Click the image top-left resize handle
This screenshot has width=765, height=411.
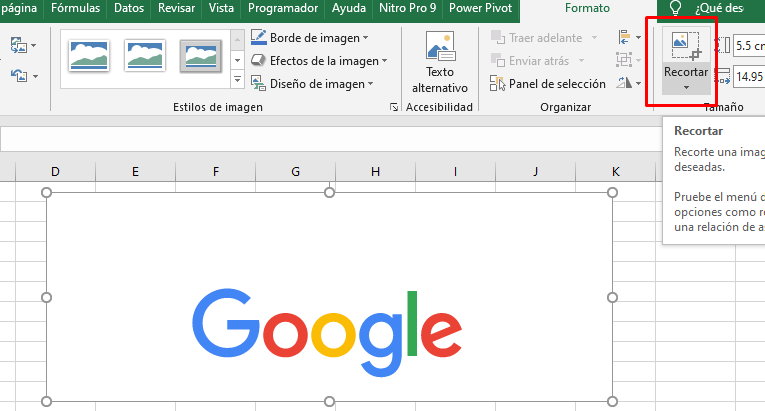pyautogui.click(x=46, y=193)
